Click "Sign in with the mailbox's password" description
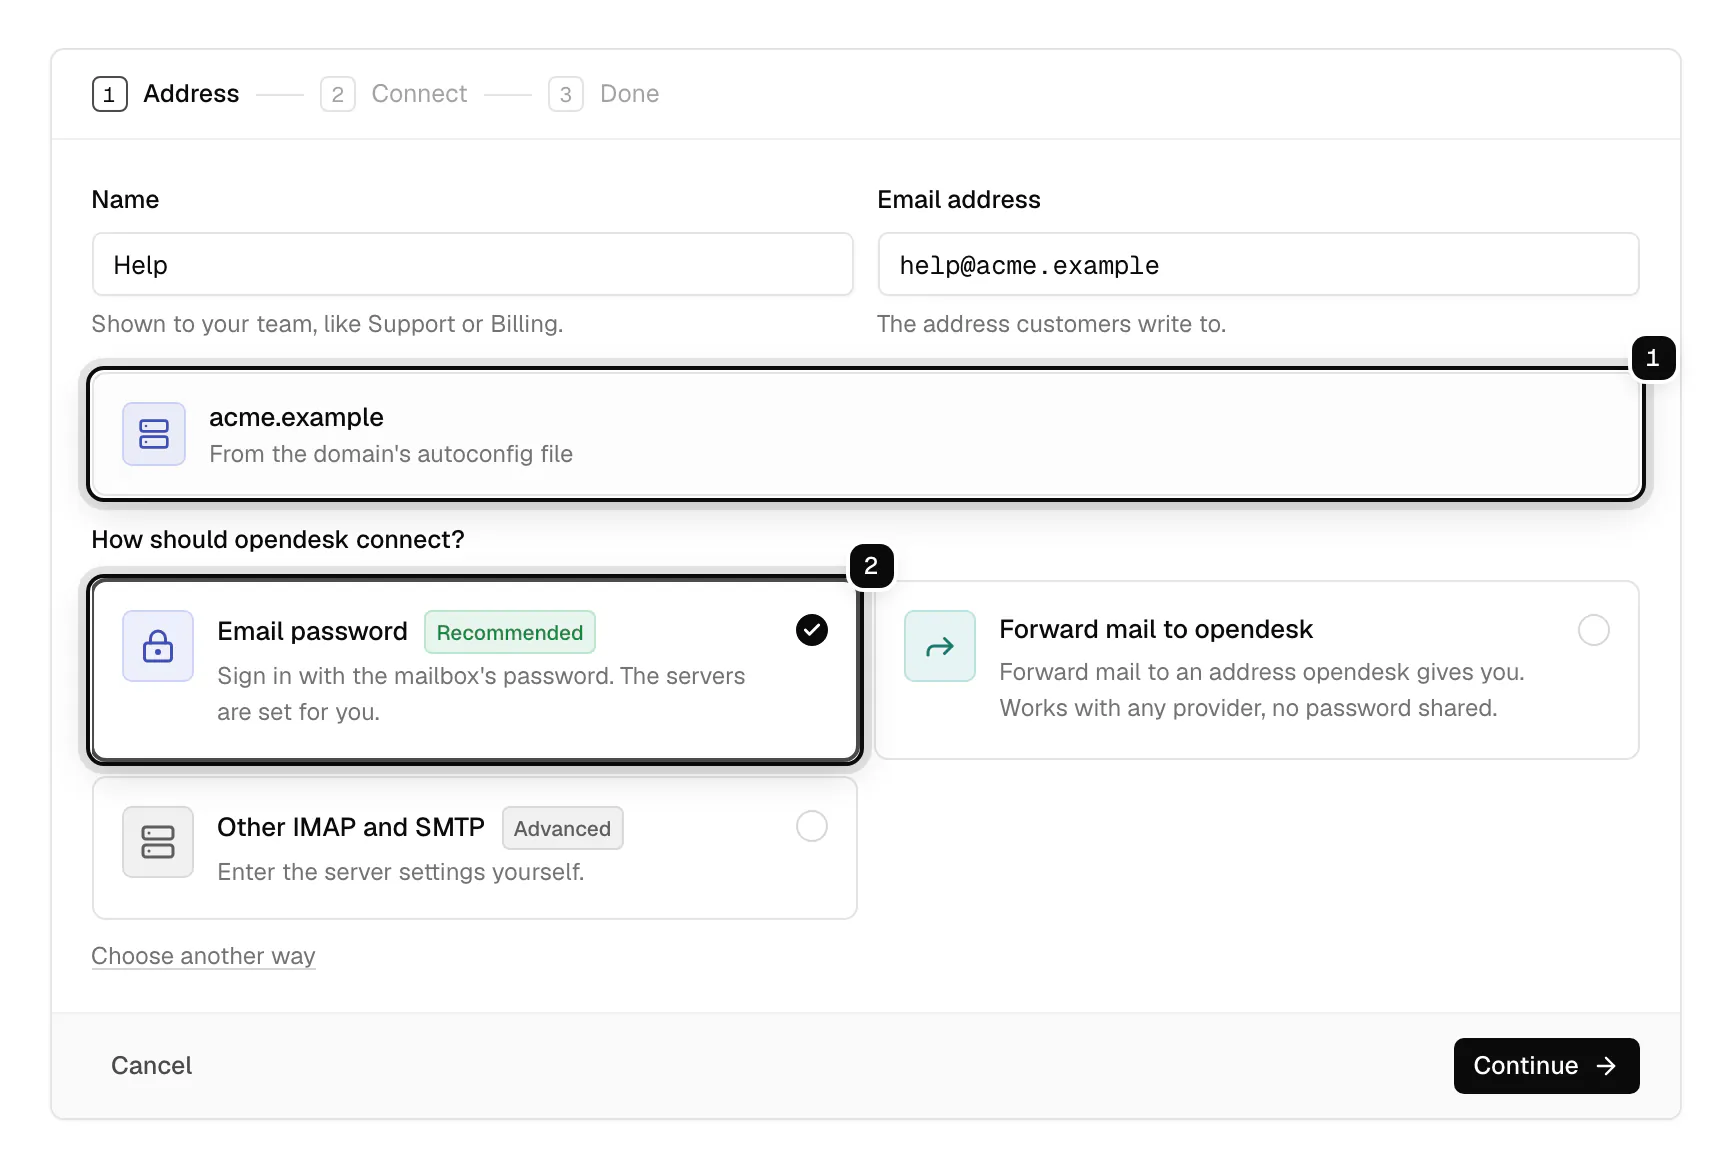 (x=481, y=694)
